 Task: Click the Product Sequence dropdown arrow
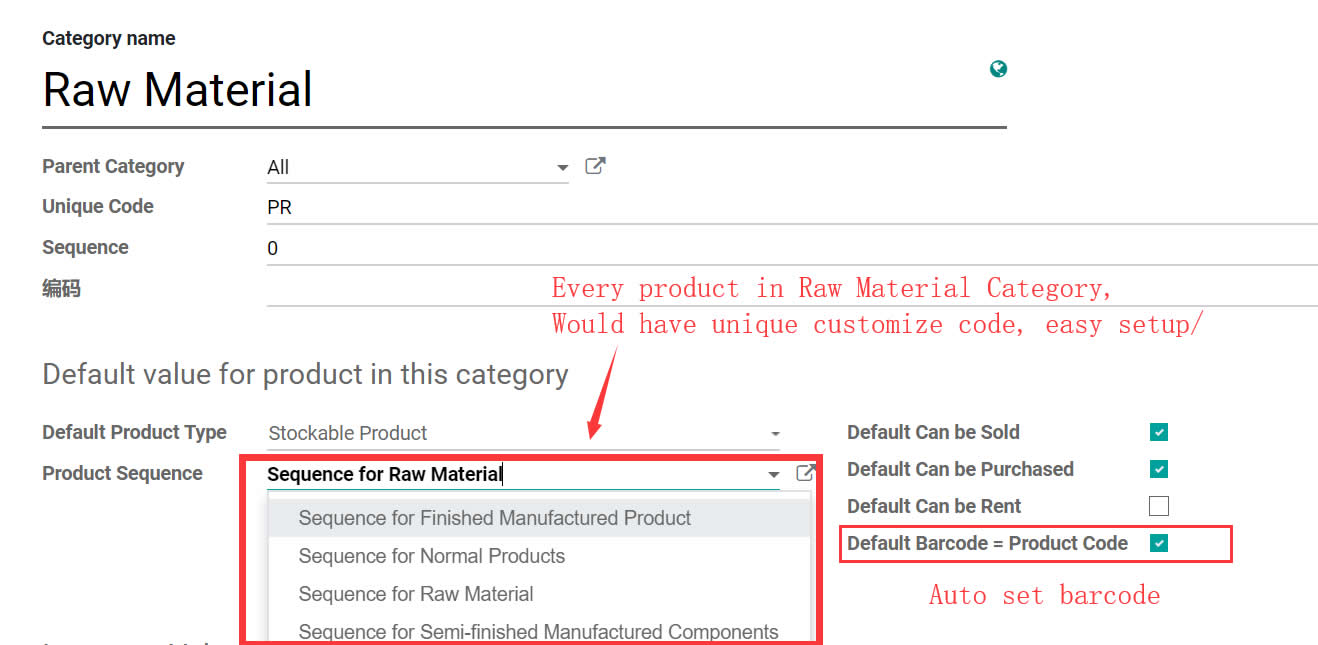click(773, 475)
